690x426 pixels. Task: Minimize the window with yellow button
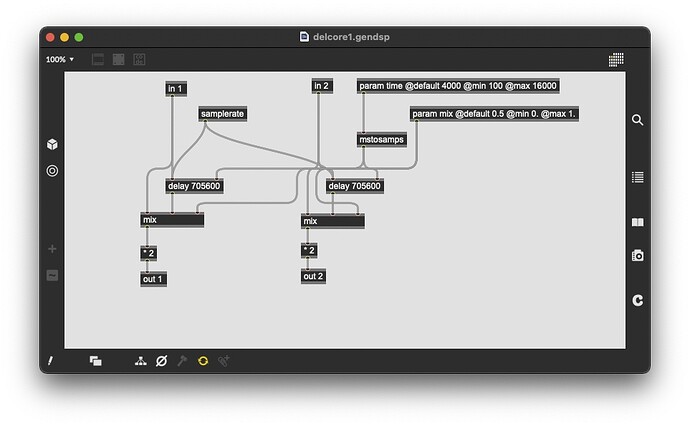65,37
